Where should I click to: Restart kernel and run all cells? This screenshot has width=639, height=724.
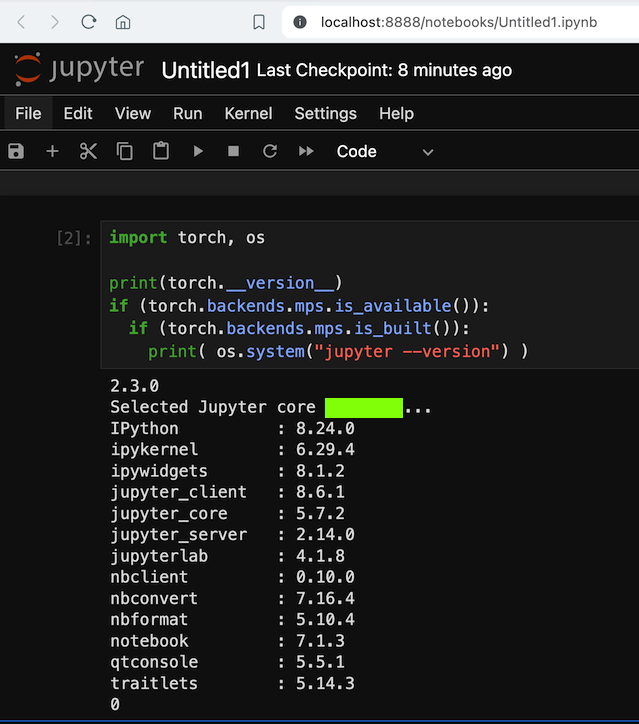[x=306, y=151]
